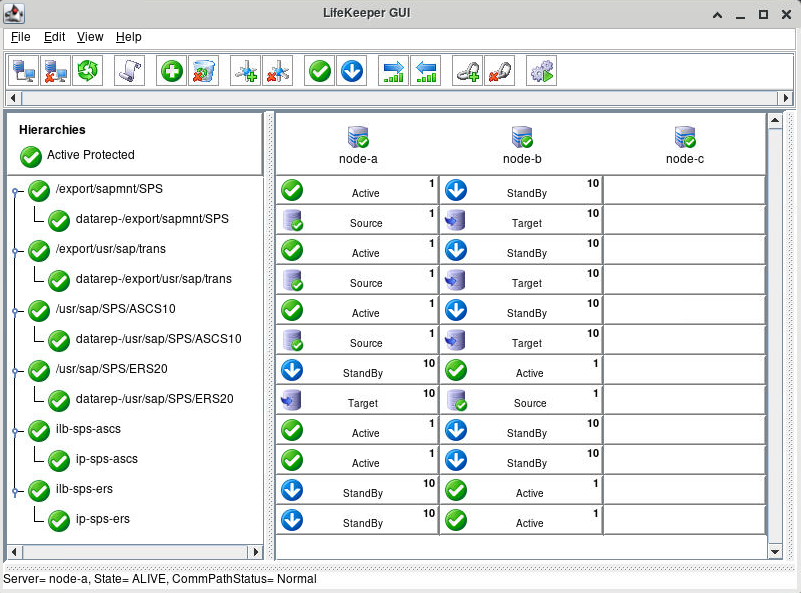
Task: Click the Remove Dependency chain icon
Action: tap(500, 71)
